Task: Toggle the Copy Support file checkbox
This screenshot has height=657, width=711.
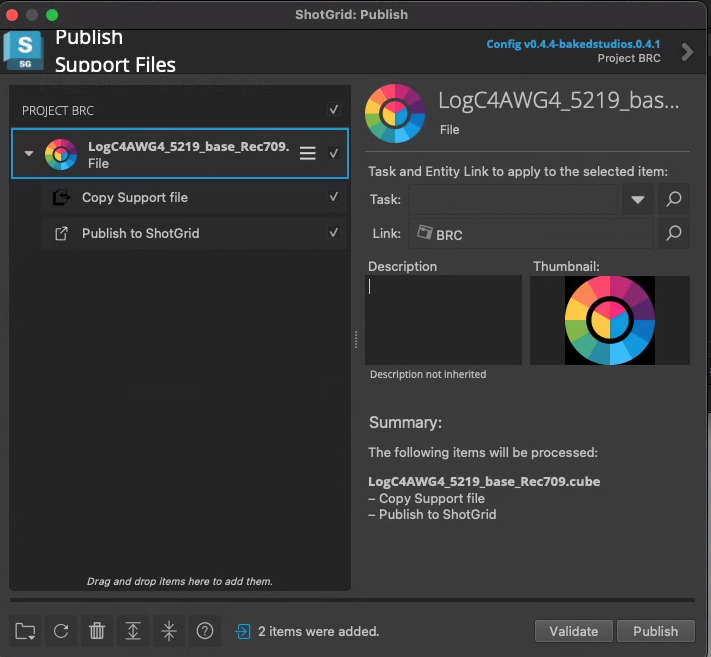Action: [x=334, y=197]
